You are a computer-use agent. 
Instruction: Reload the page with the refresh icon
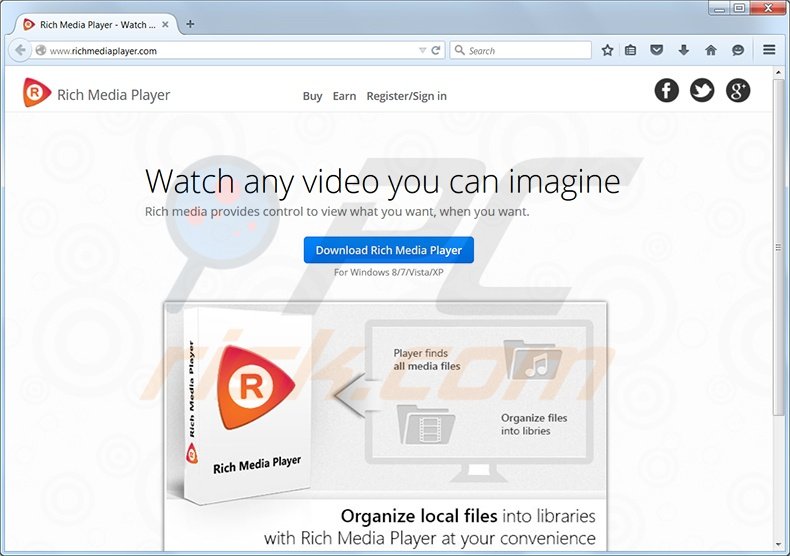436,50
